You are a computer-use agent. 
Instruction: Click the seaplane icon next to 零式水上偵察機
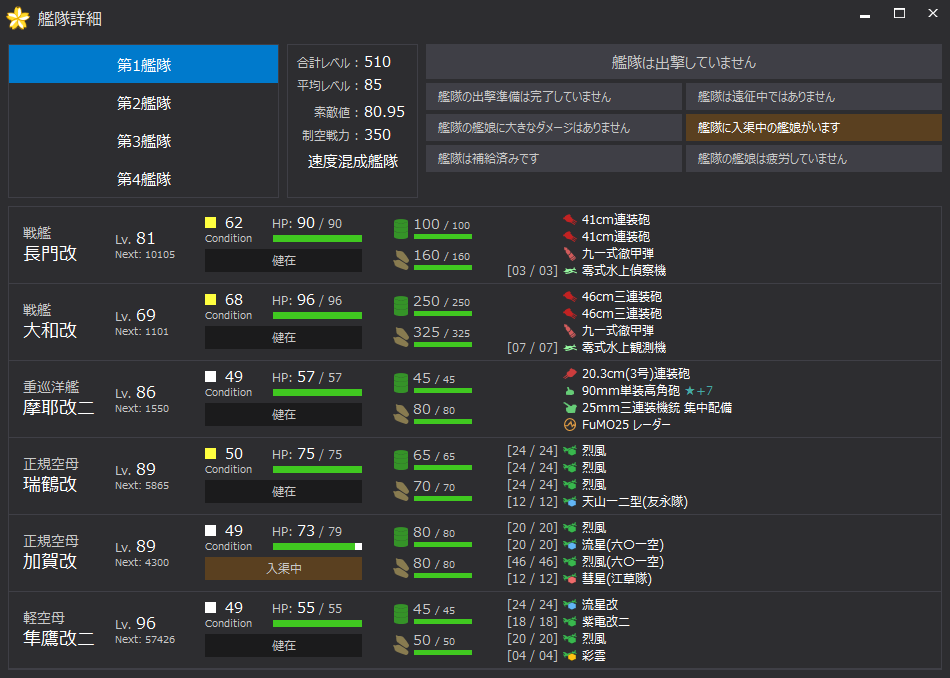[x=569, y=271]
